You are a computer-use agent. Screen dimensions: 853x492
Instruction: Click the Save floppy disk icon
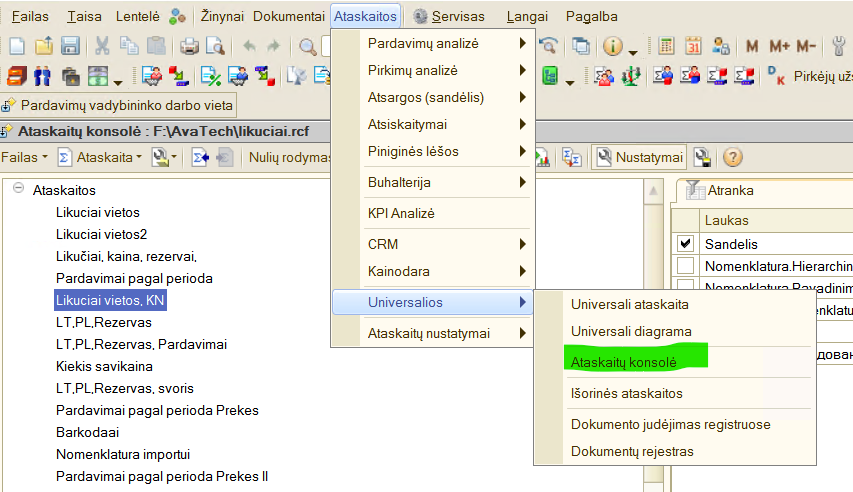[70, 46]
